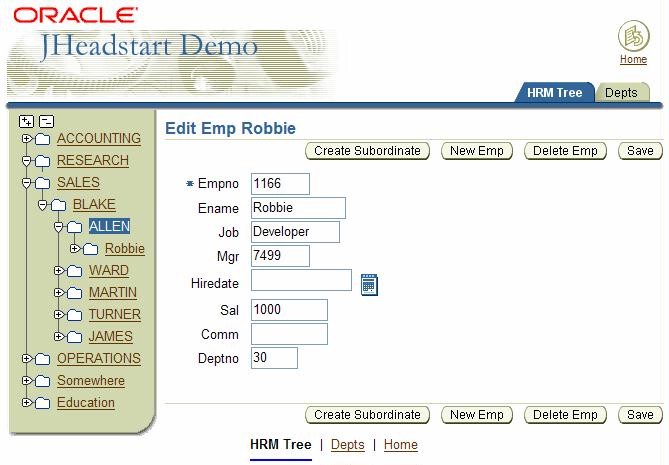Select Robbie employee in tree
This screenshot has height=465, width=669.
[125, 249]
